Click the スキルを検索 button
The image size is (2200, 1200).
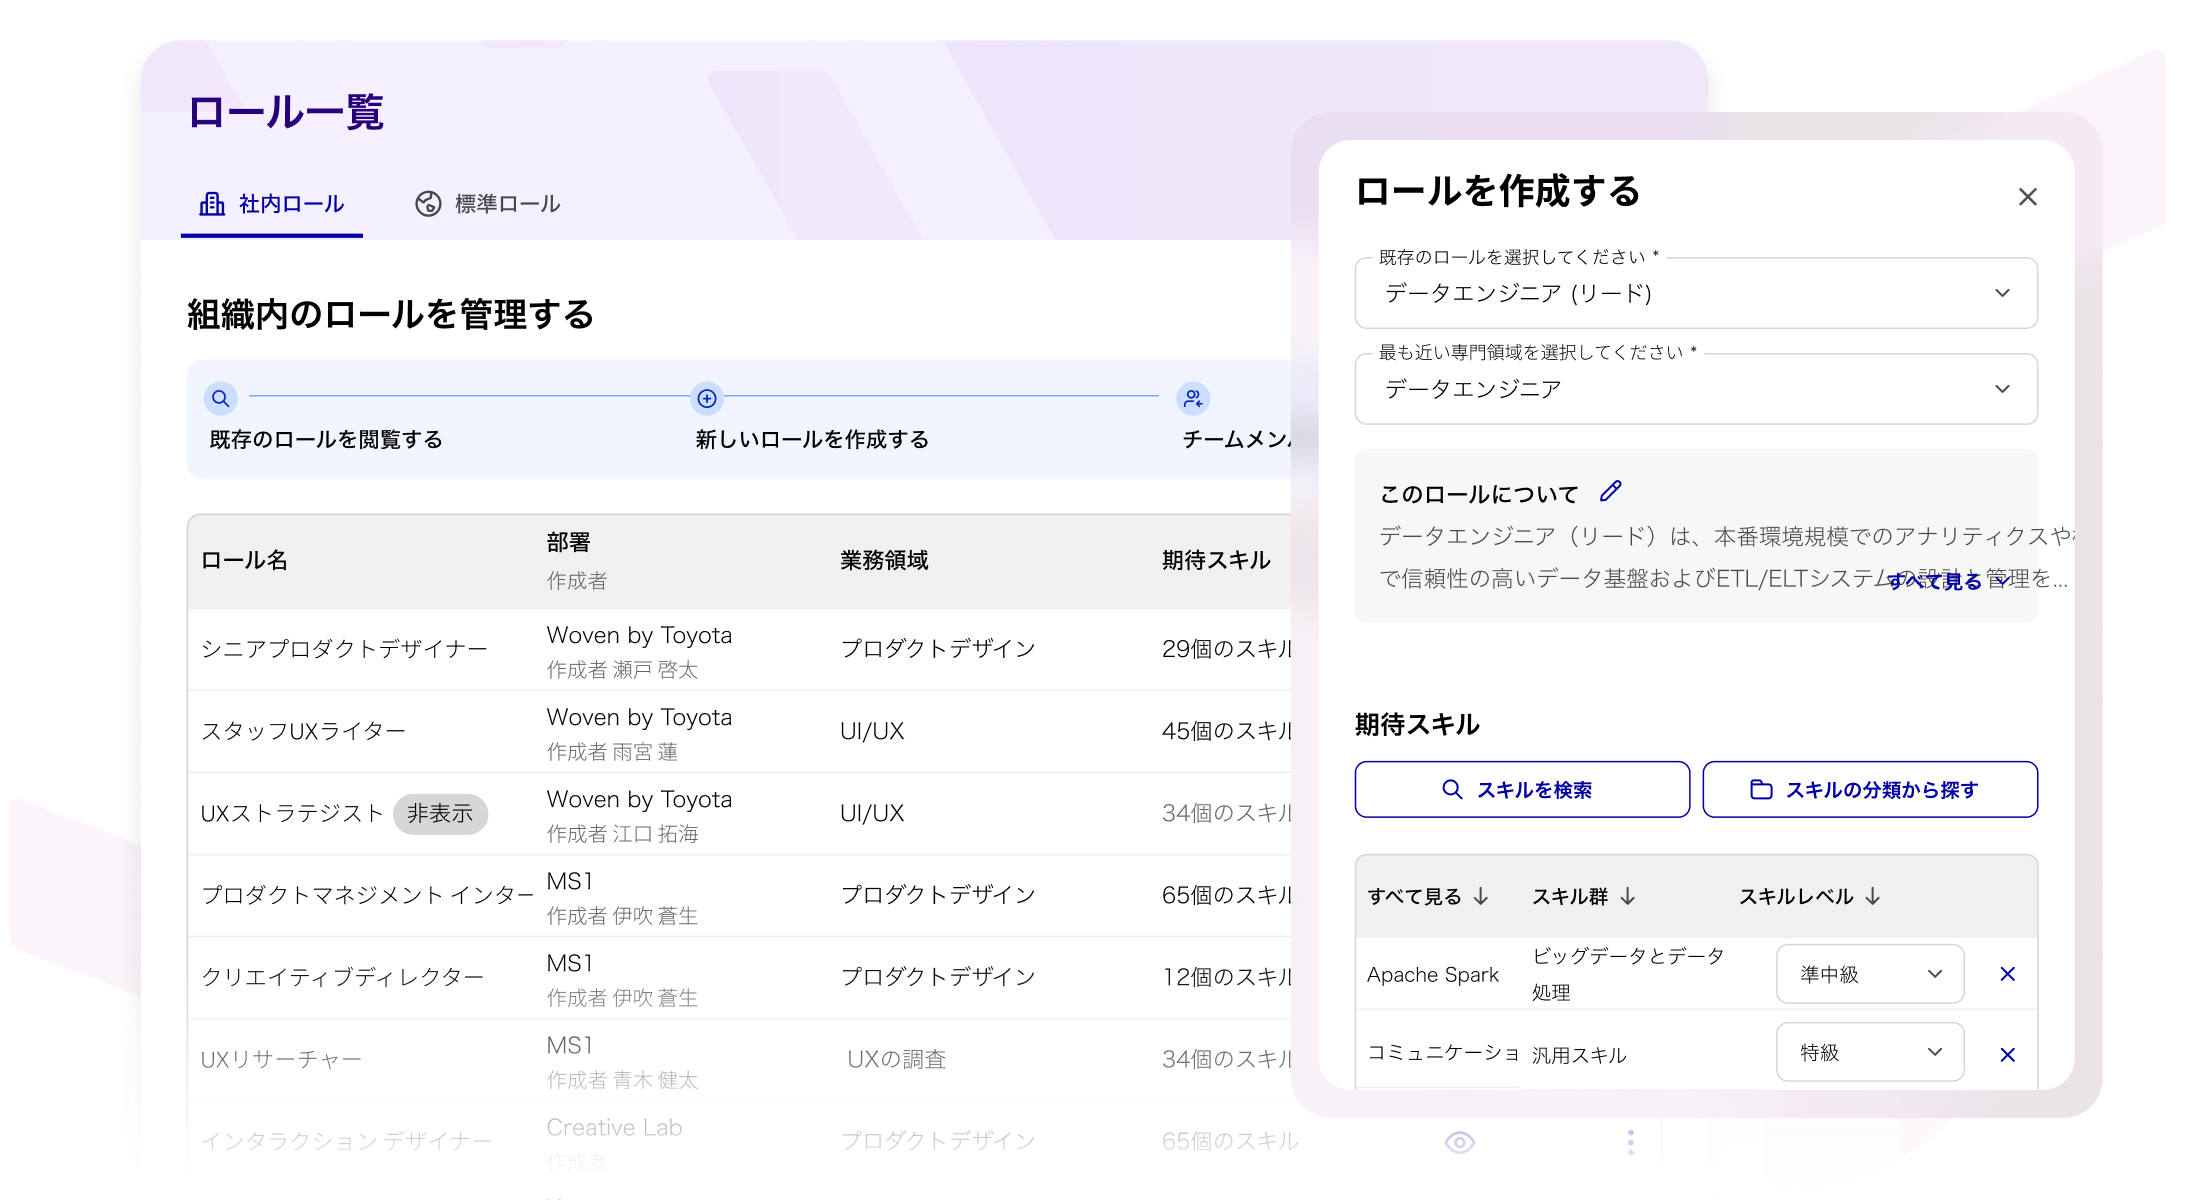[1522, 790]
